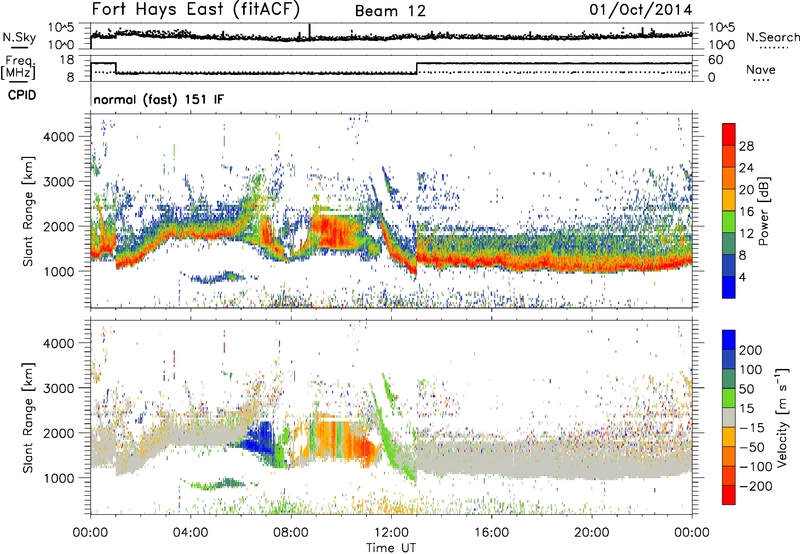Click the tall noise spike in N.Sky panel
This screenshot has width=800, height=554.
tap(309, 31)
